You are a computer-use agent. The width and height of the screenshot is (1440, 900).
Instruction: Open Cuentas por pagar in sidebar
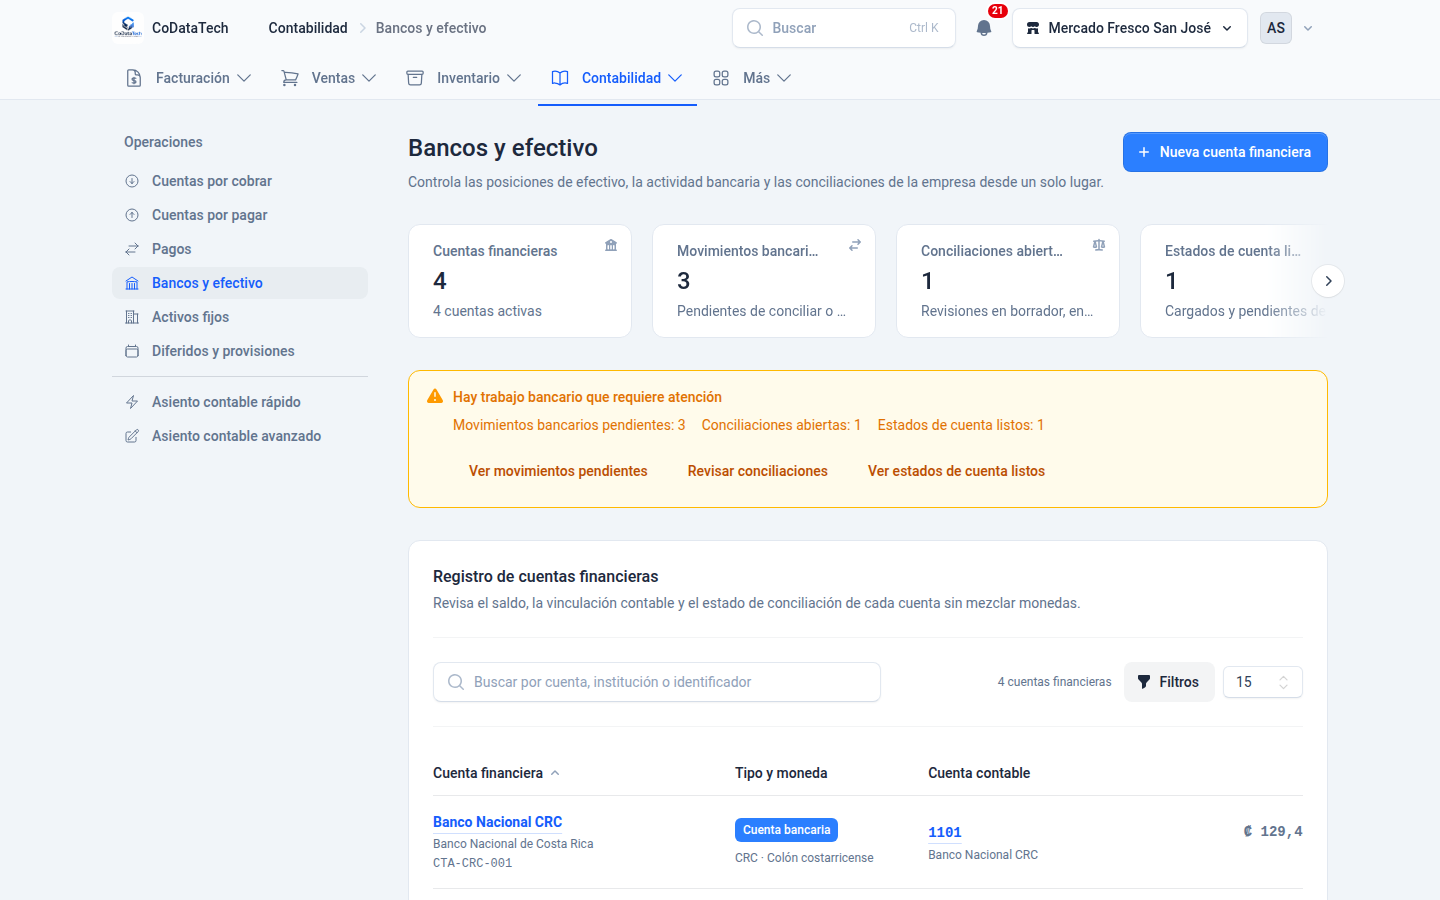[x=240, y=215]
